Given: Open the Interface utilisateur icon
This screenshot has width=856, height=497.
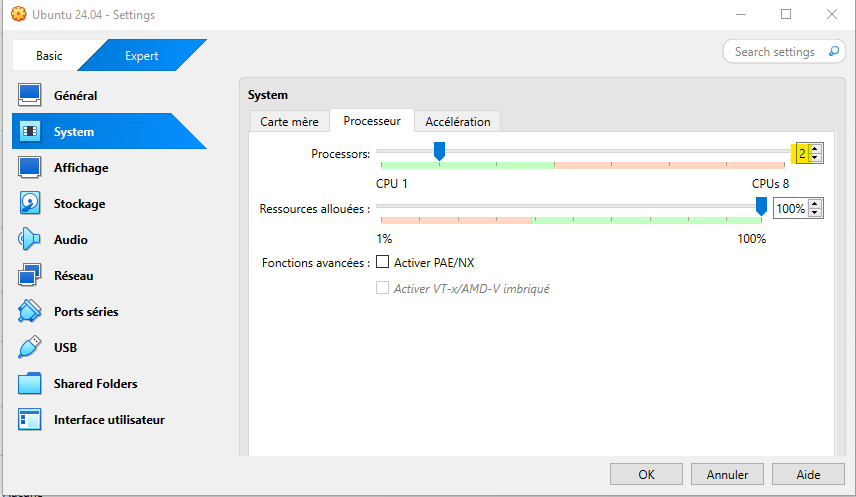Looking at the screenshot, I should coord(30,420).
